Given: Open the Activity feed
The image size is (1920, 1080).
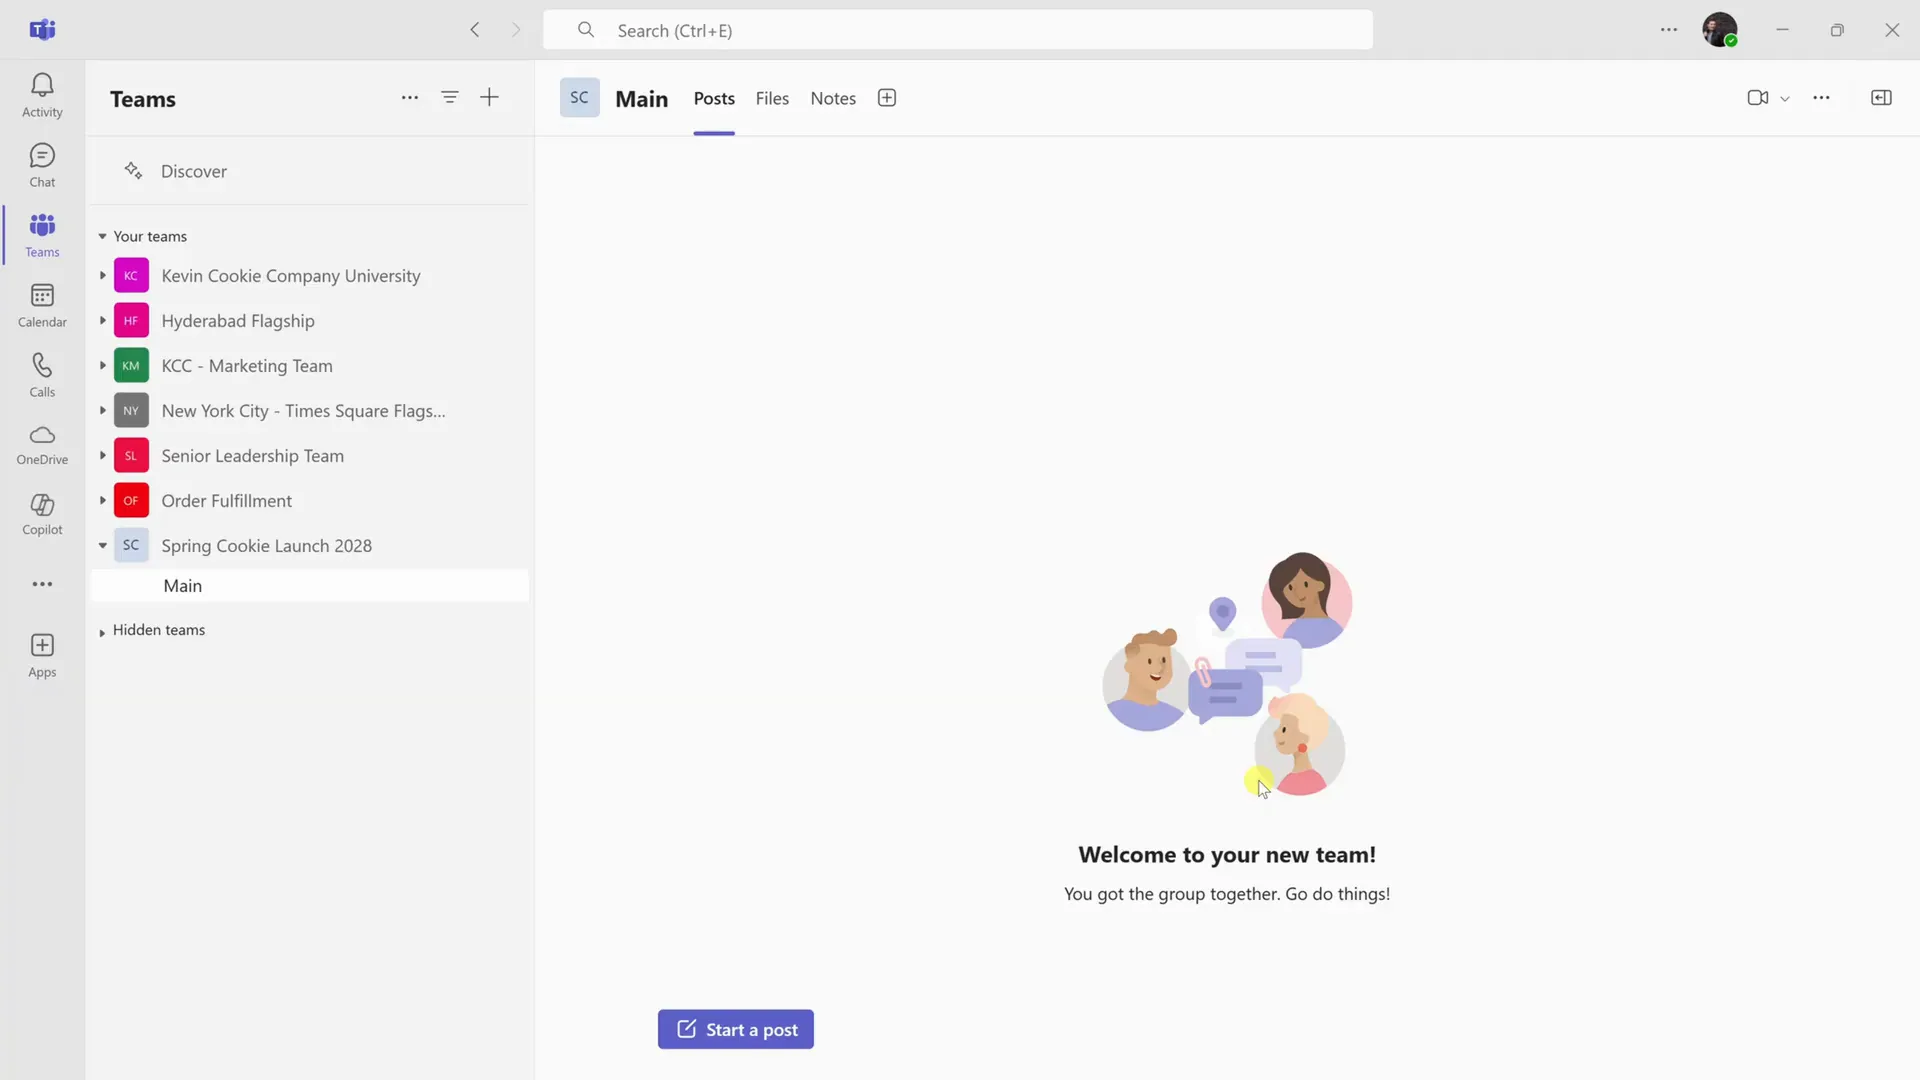Looking at the screenshot, I should 42,96.
